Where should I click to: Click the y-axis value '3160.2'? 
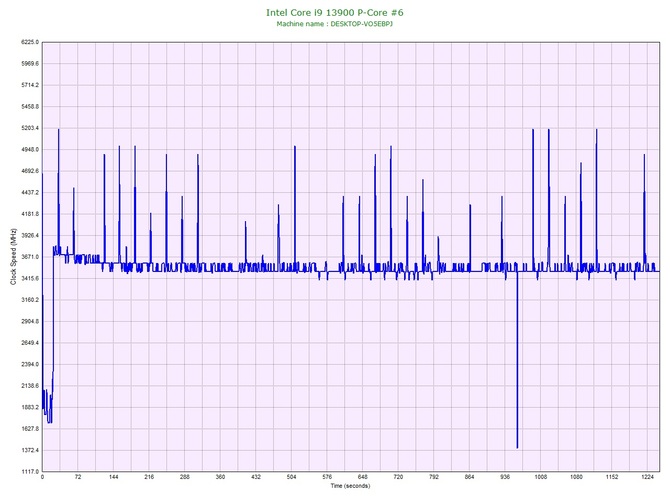30,300
